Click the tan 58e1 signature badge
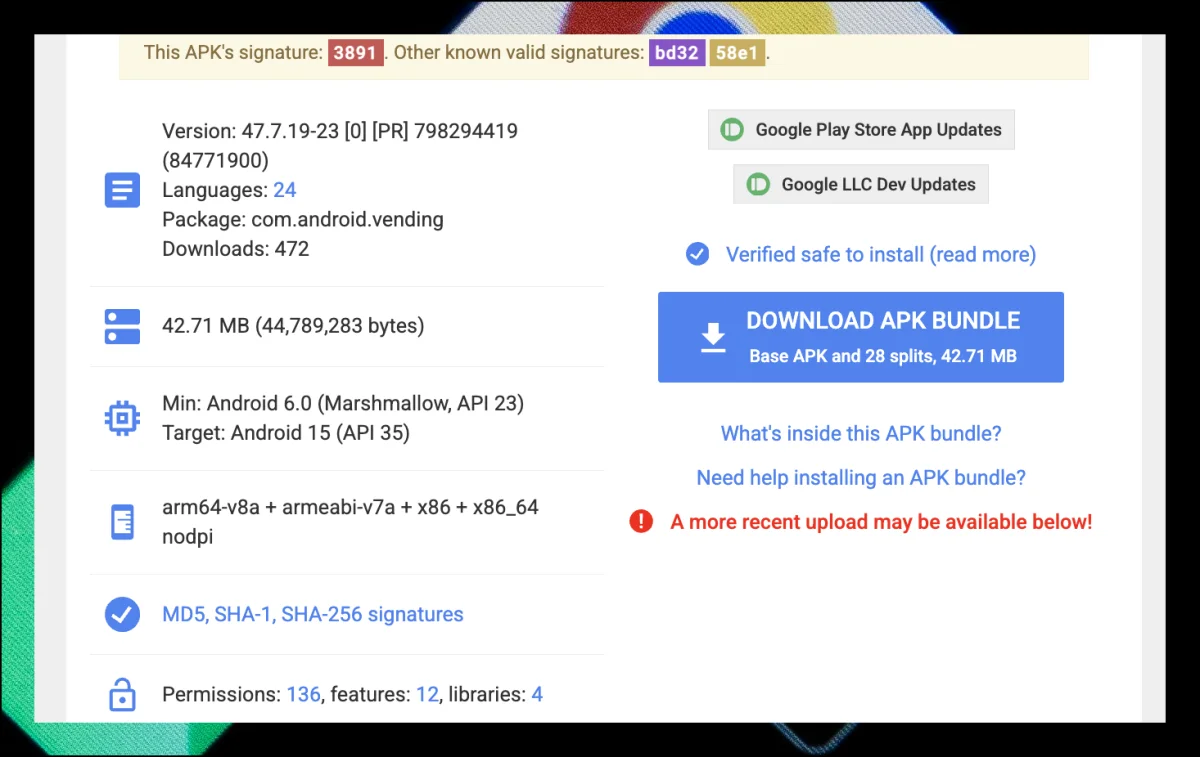 click(736, 53)
